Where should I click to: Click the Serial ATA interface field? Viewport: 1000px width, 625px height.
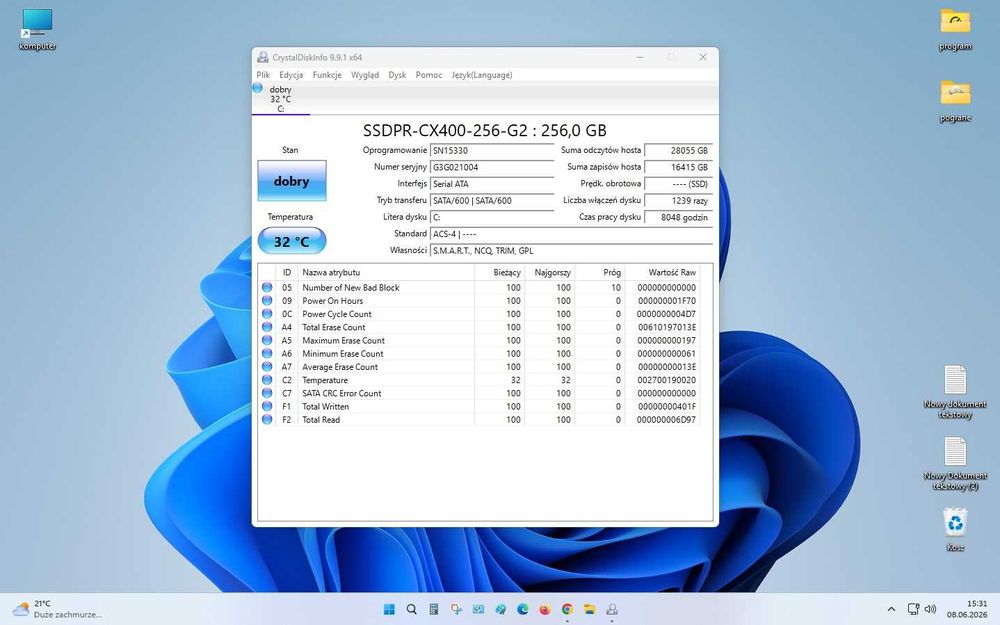point(492,184)
